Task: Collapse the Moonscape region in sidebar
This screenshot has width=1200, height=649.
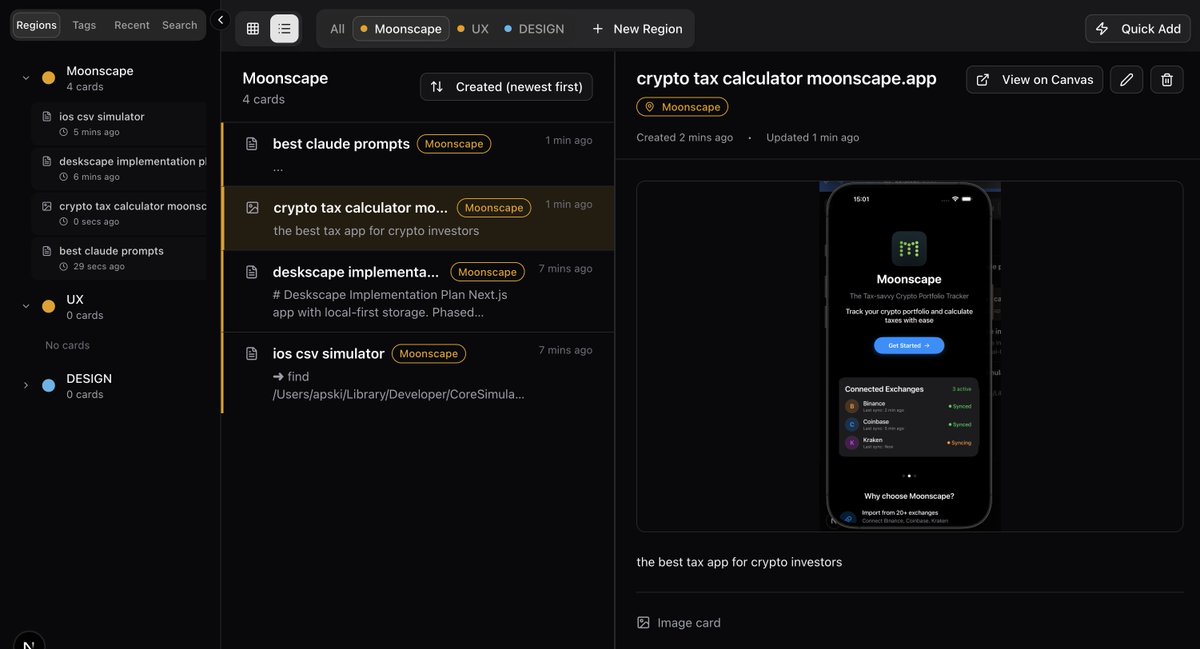Action: 26,78
